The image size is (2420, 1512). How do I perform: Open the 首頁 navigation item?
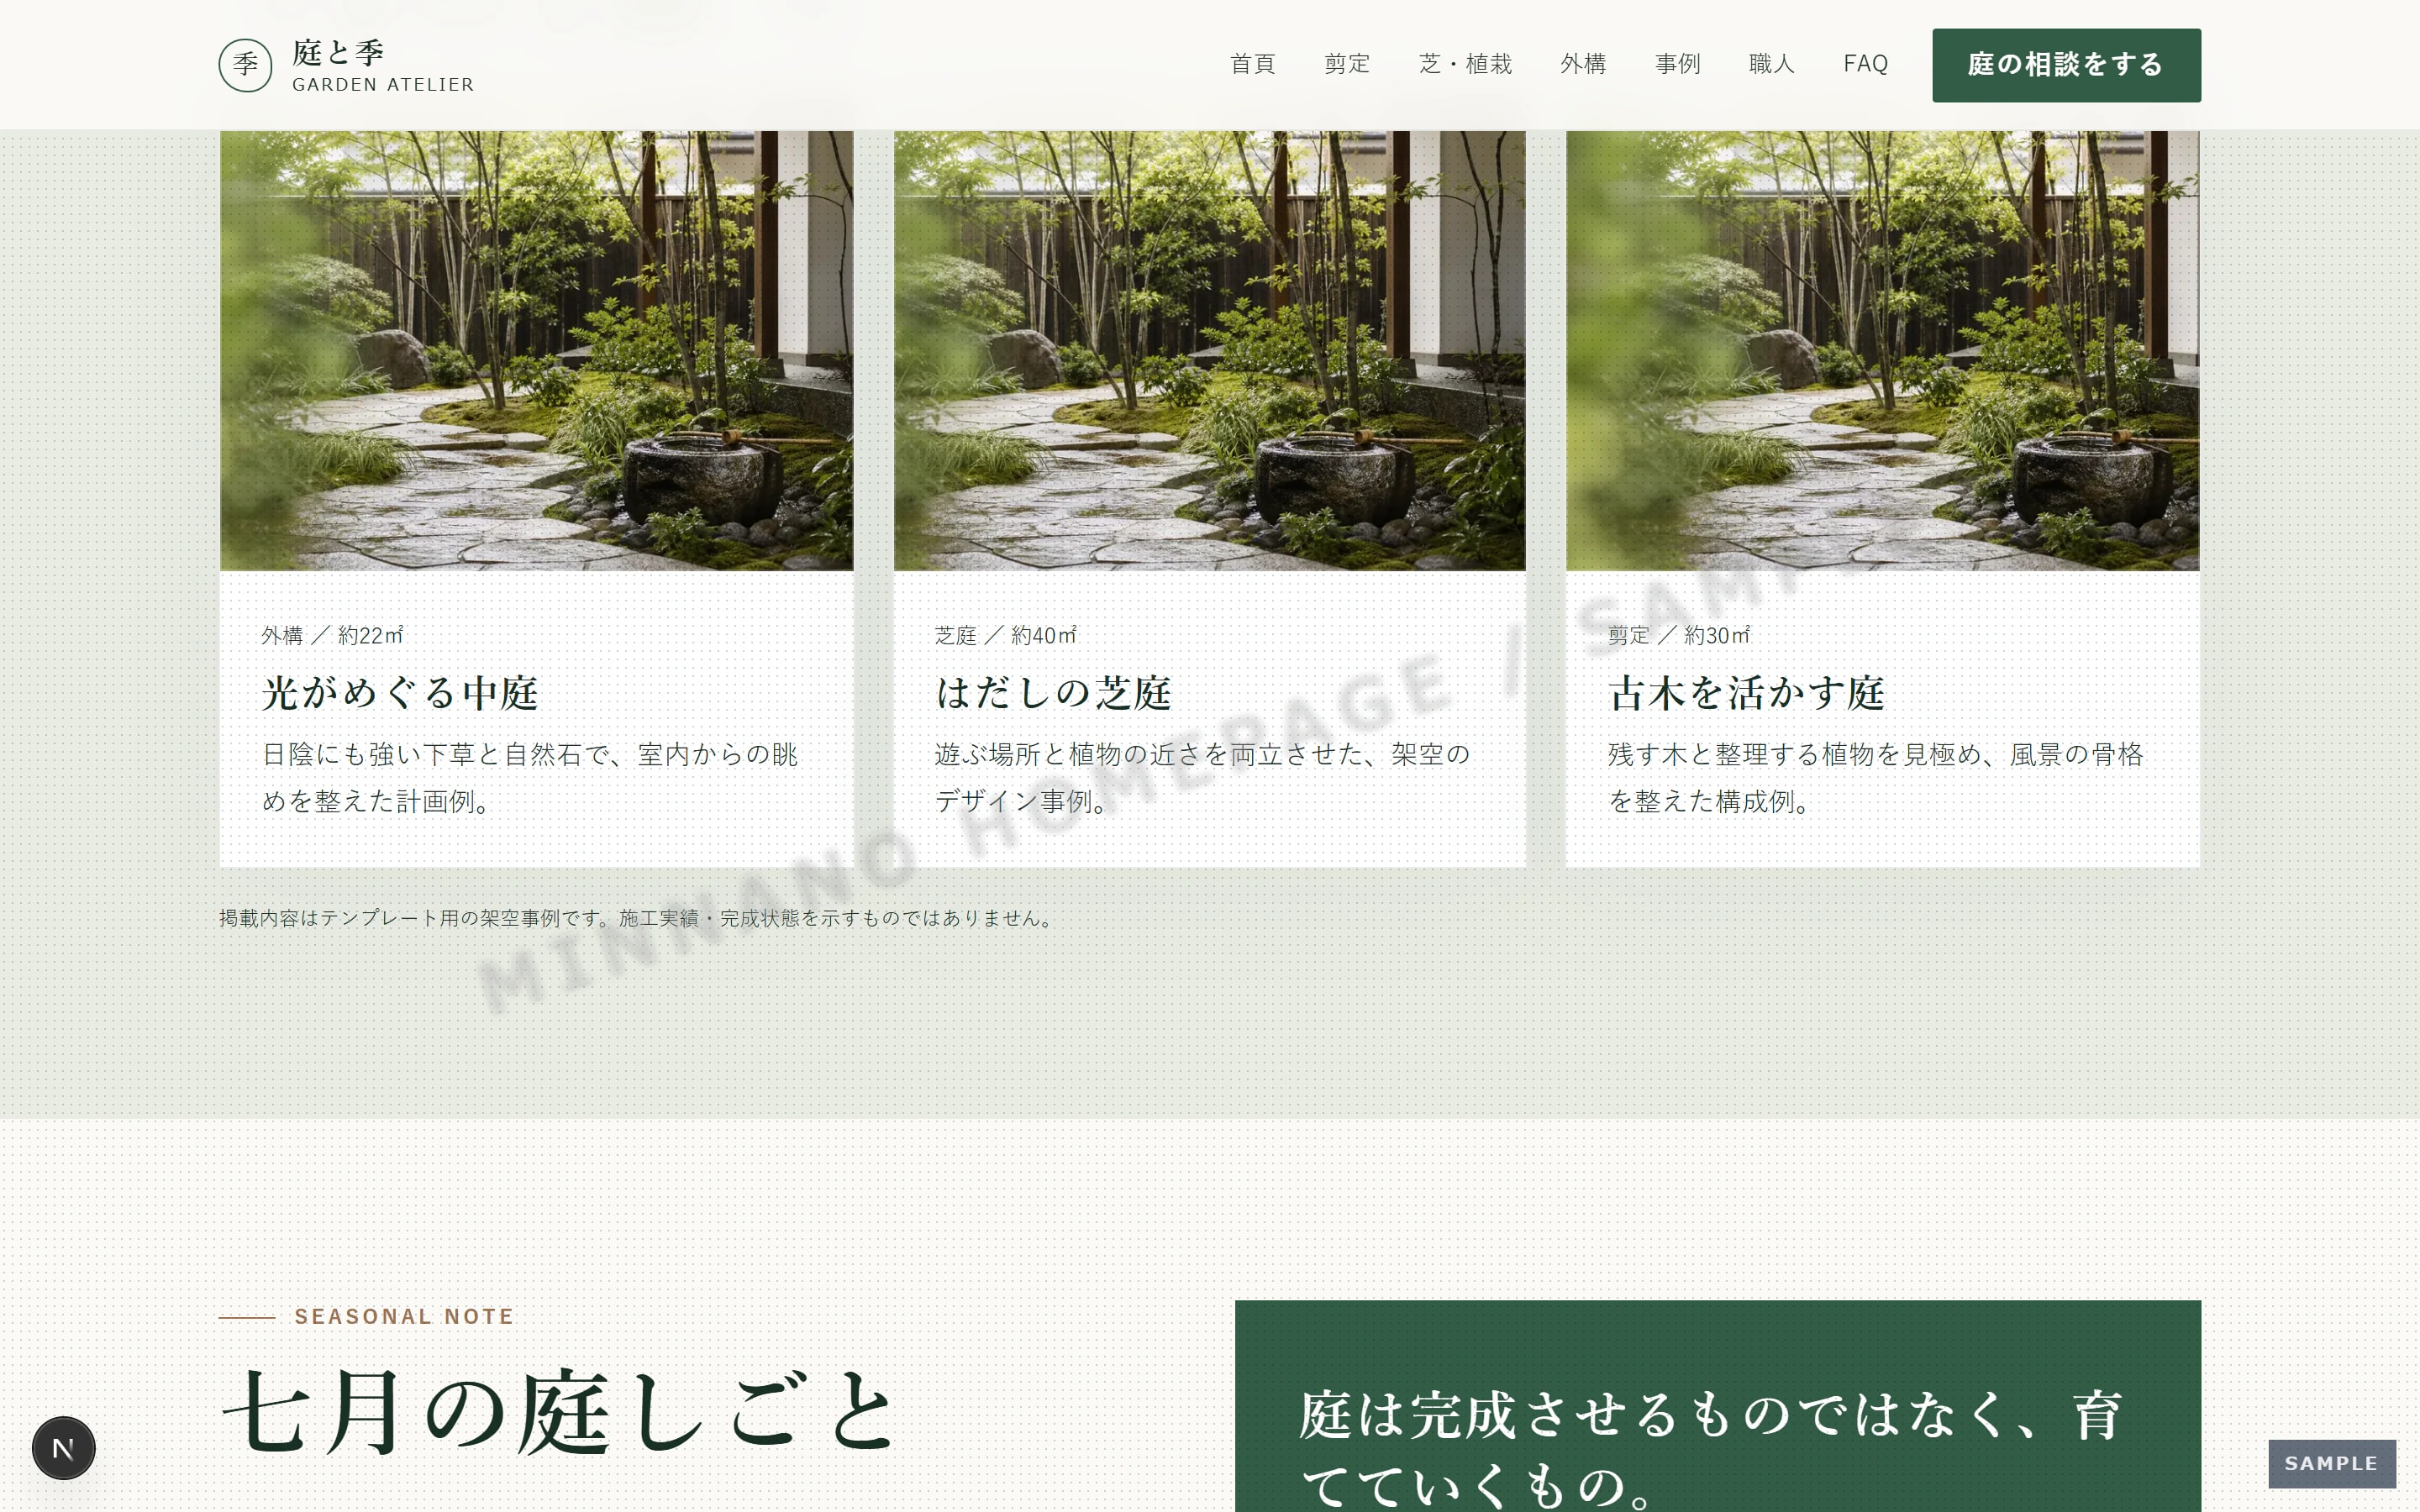click(1252, 64)
